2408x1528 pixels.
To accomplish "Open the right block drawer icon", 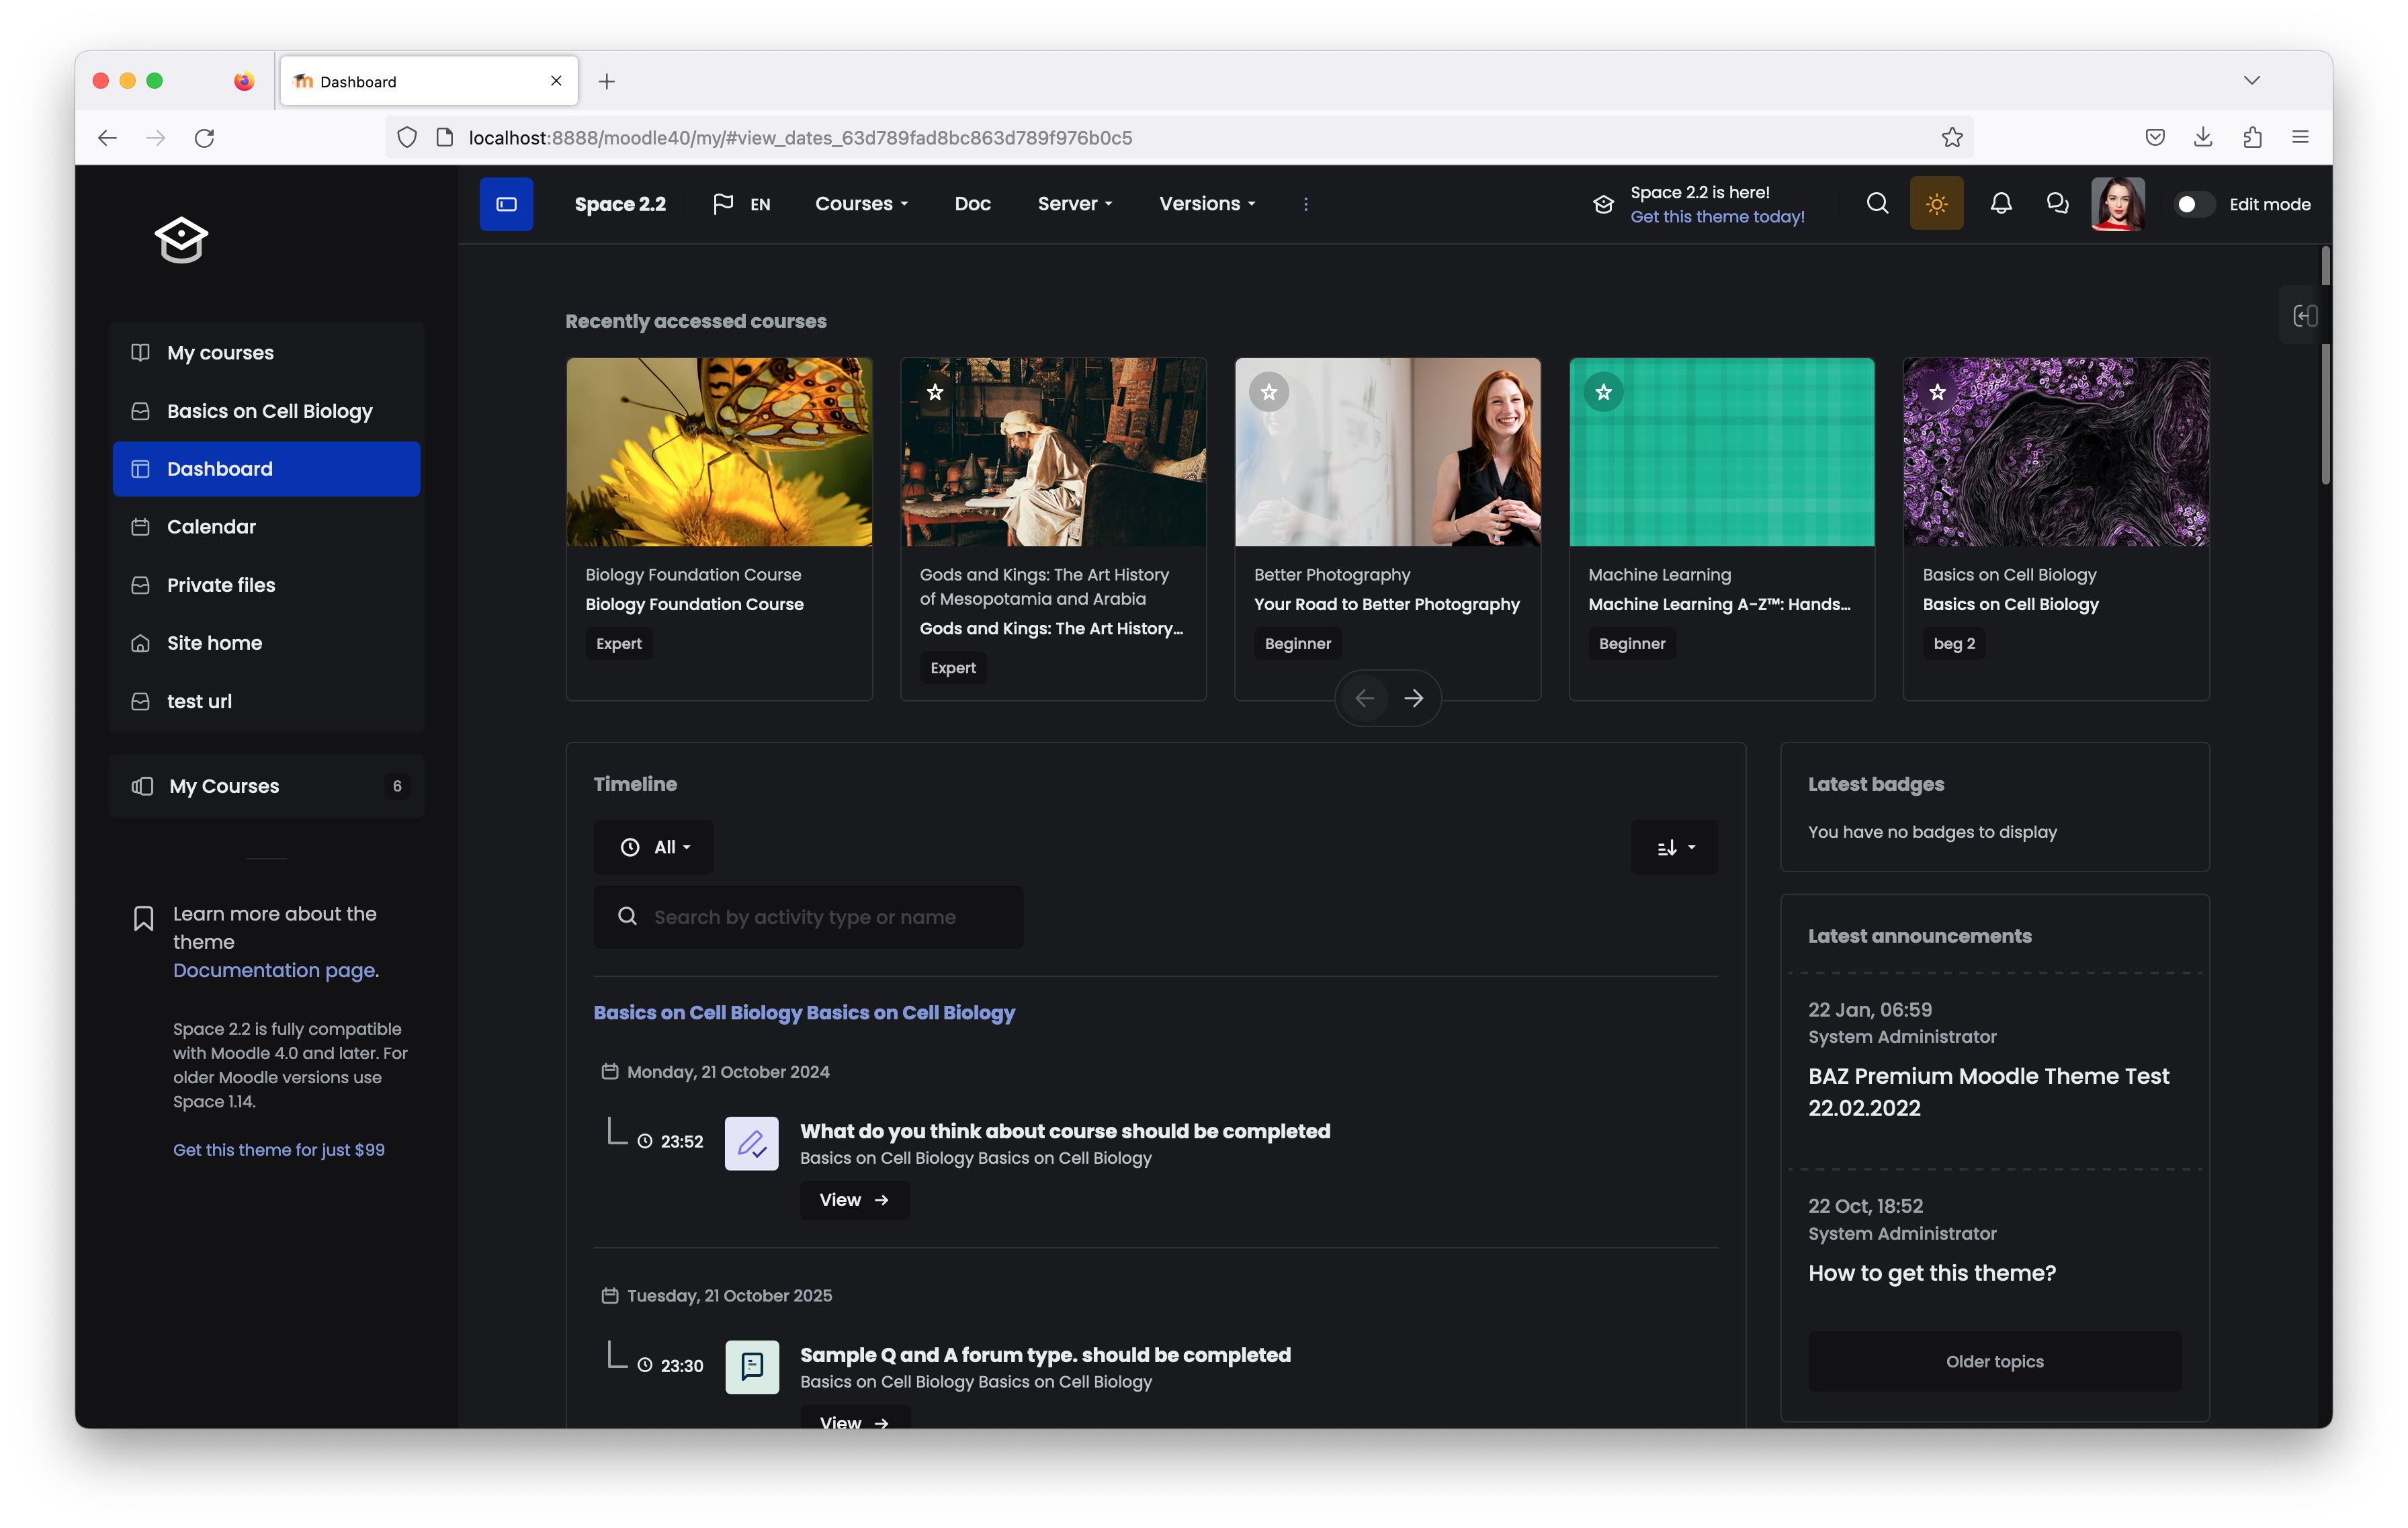I will (x=2304, y=316).
